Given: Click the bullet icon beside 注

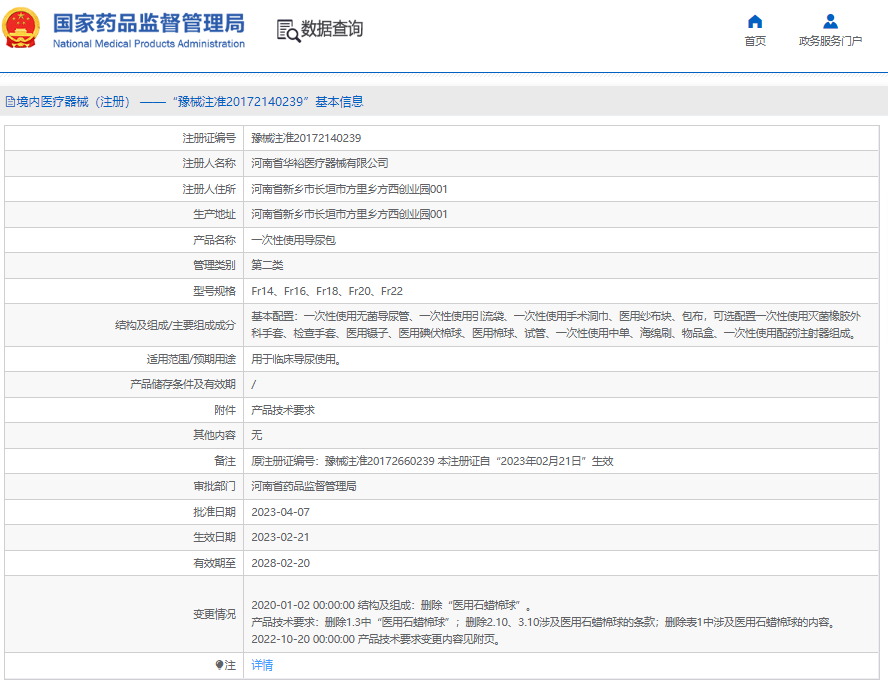Looking at the screenshot, I should point(219,665).
